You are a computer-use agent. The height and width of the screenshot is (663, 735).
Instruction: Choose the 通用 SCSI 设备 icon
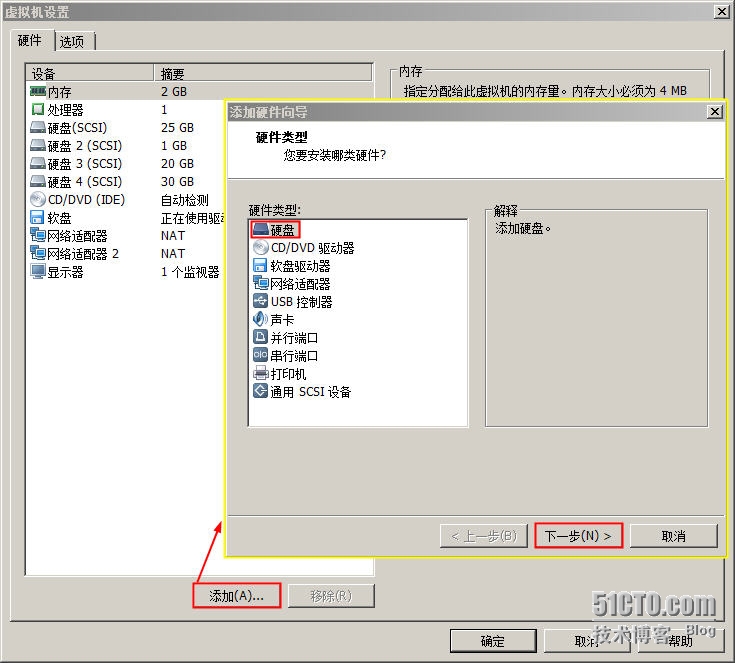coord(261,391)
